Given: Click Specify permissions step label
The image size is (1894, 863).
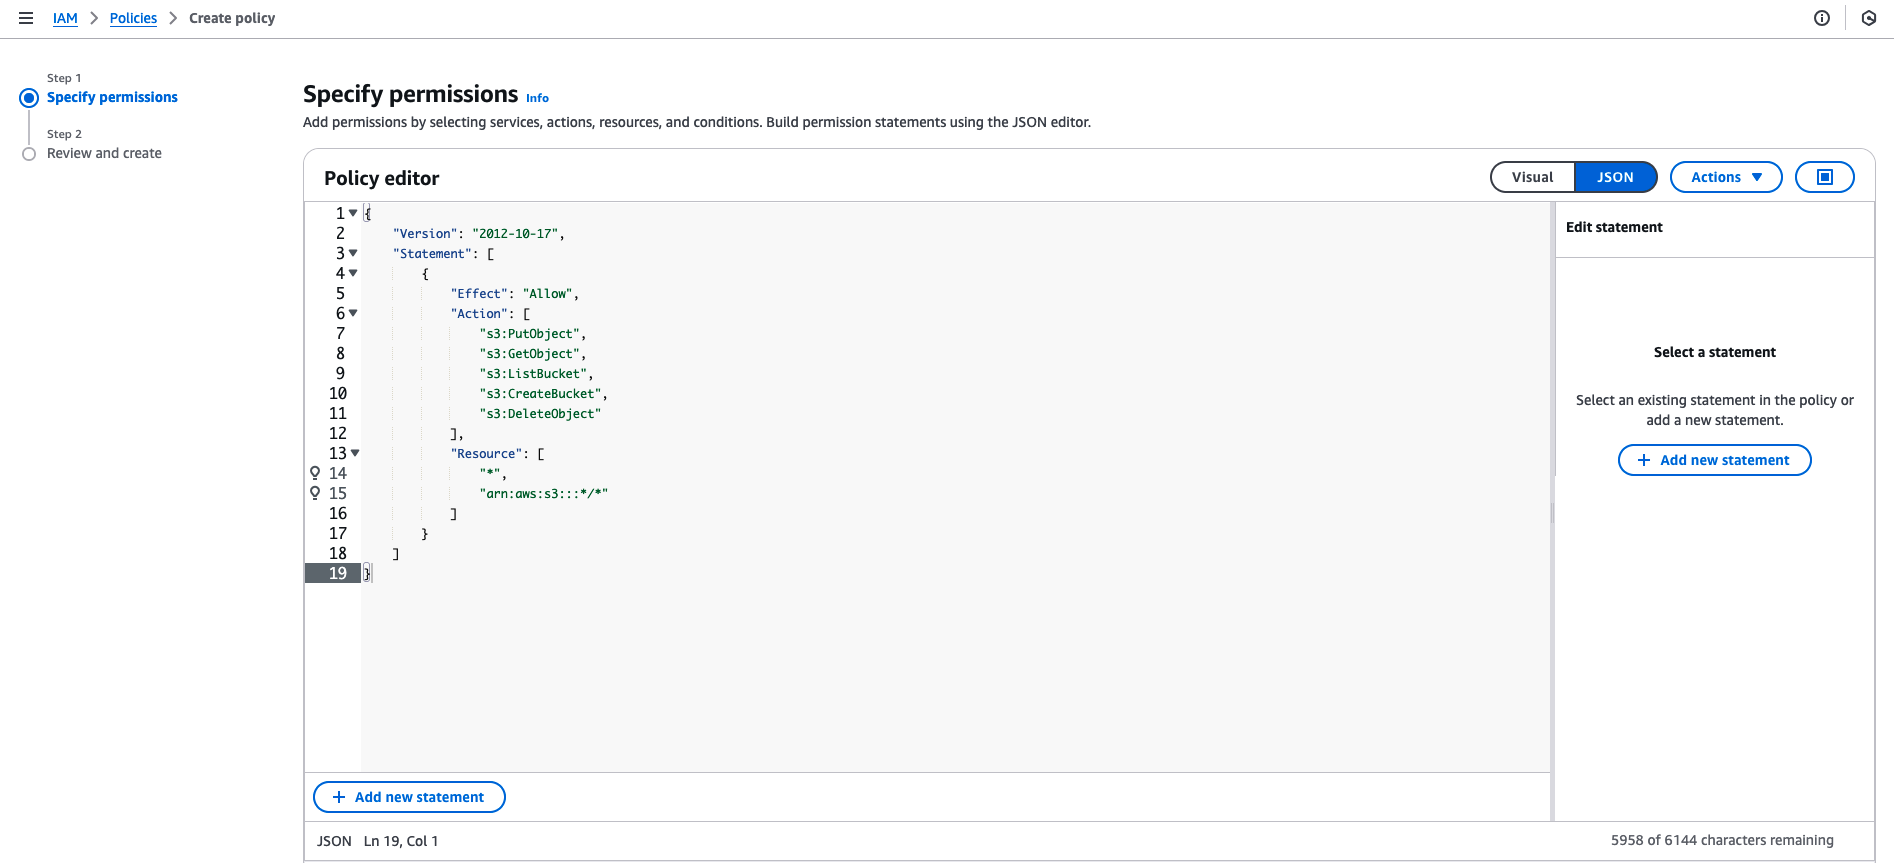Looking at the screenshot, I should tap(112, 97).
